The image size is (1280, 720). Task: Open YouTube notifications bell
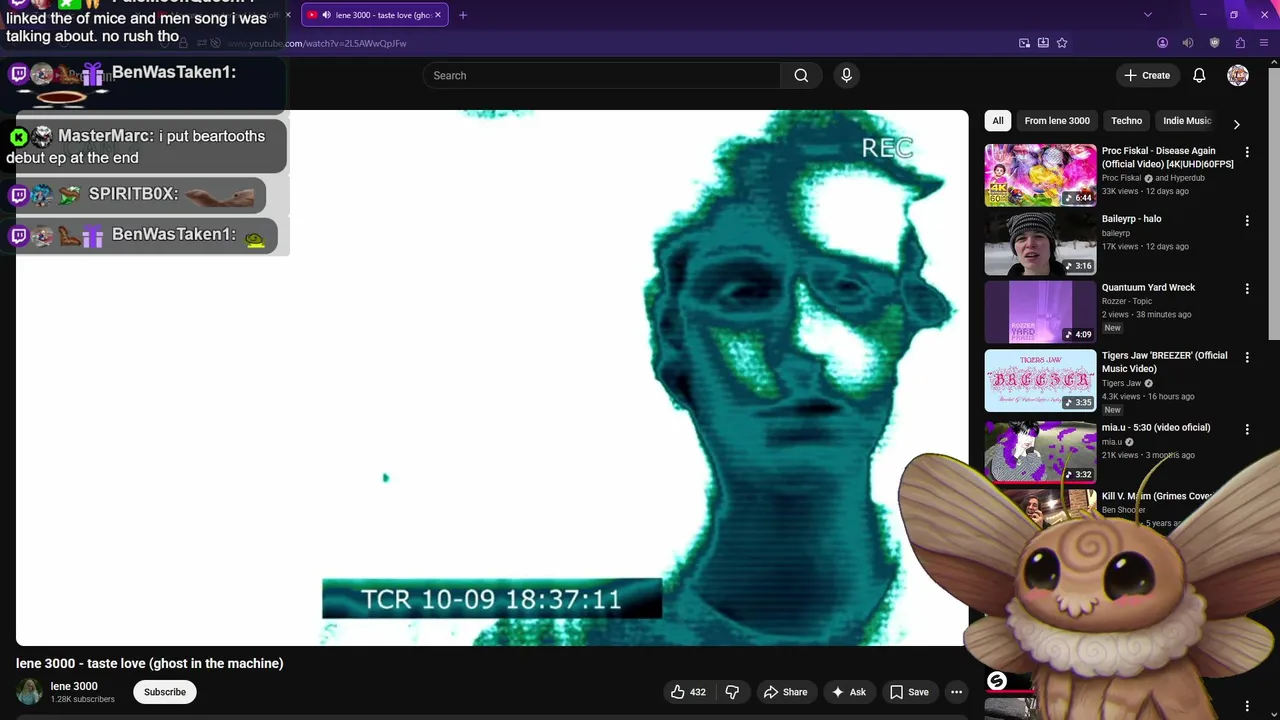1199,75
